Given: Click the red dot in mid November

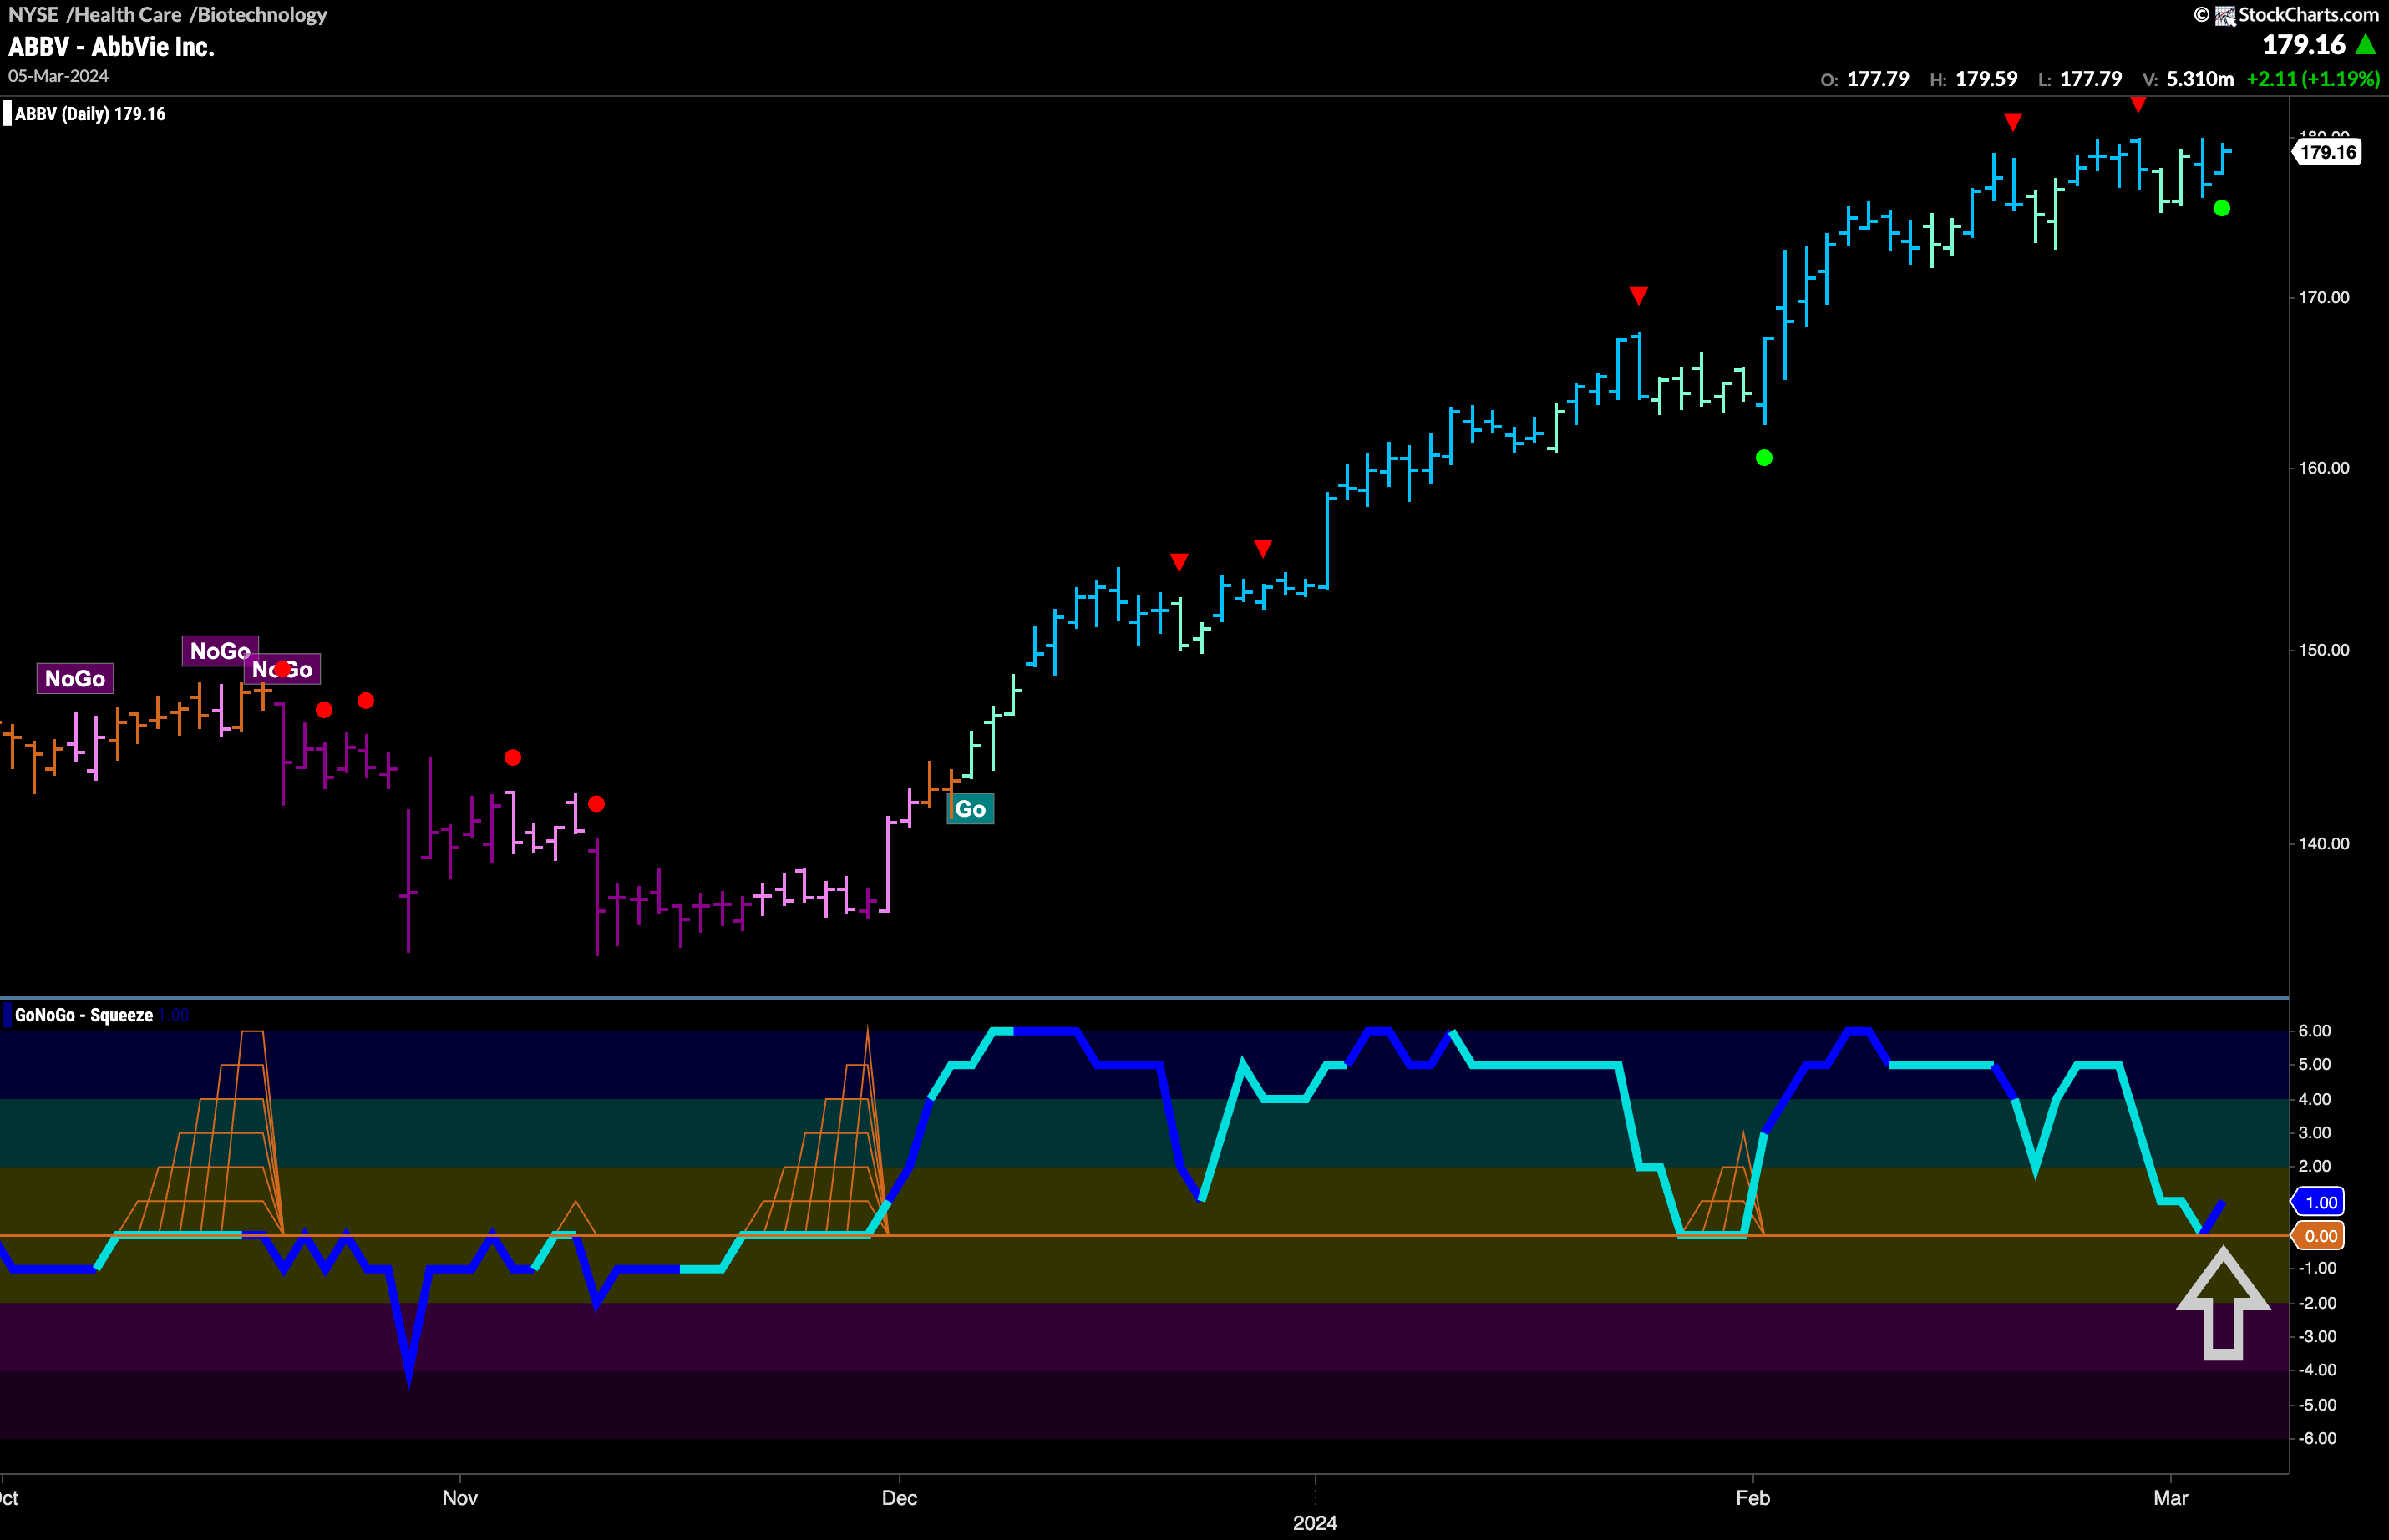Looking at the screenshot, I should pos(596,804).
